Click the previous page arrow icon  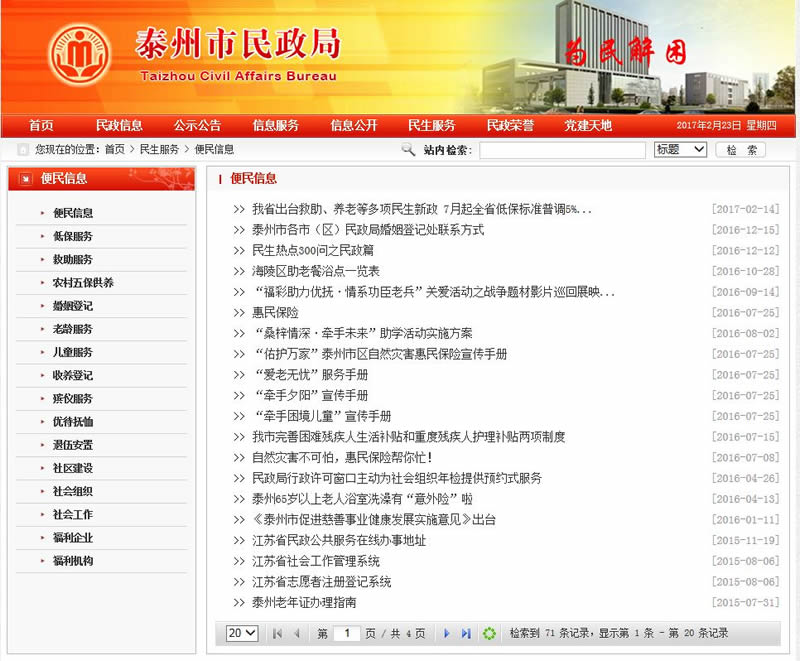pos(297,633)
